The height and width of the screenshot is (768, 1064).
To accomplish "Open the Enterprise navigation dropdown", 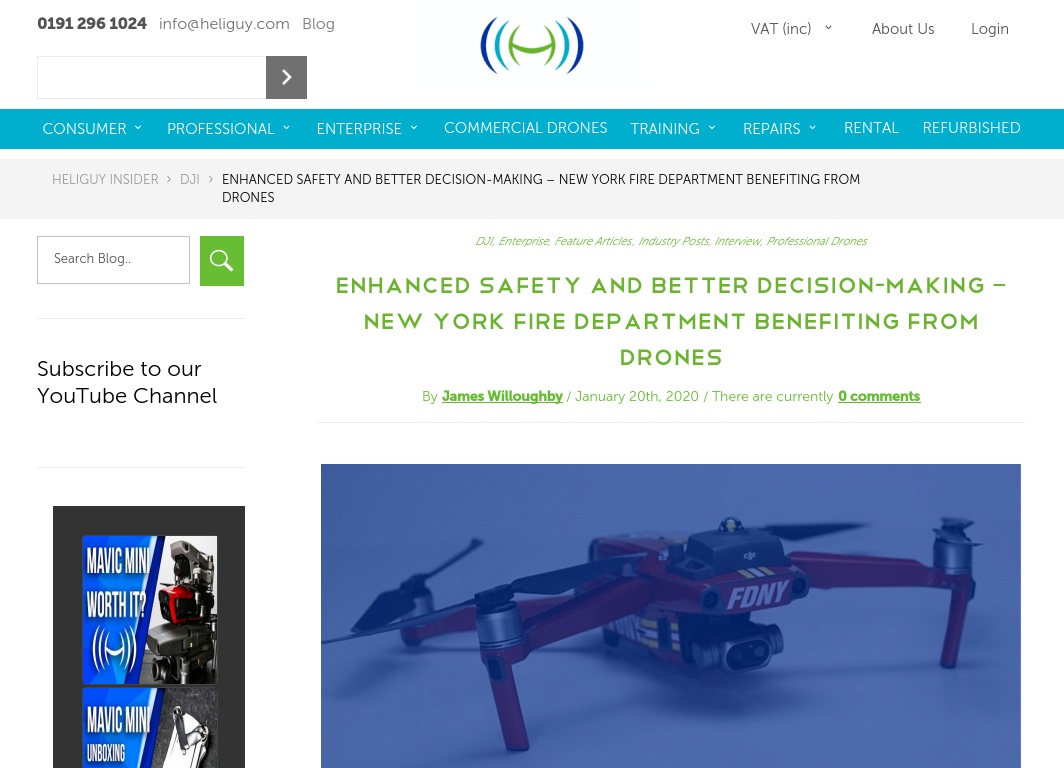I will point(367,128).
